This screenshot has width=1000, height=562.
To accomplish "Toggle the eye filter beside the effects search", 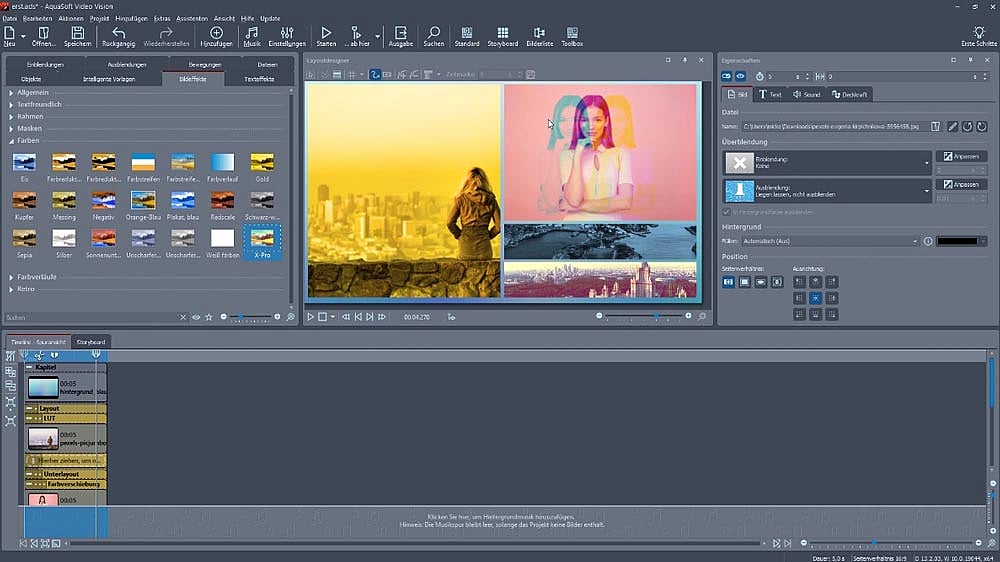I will pyautogui.click(x=196, y=317).
